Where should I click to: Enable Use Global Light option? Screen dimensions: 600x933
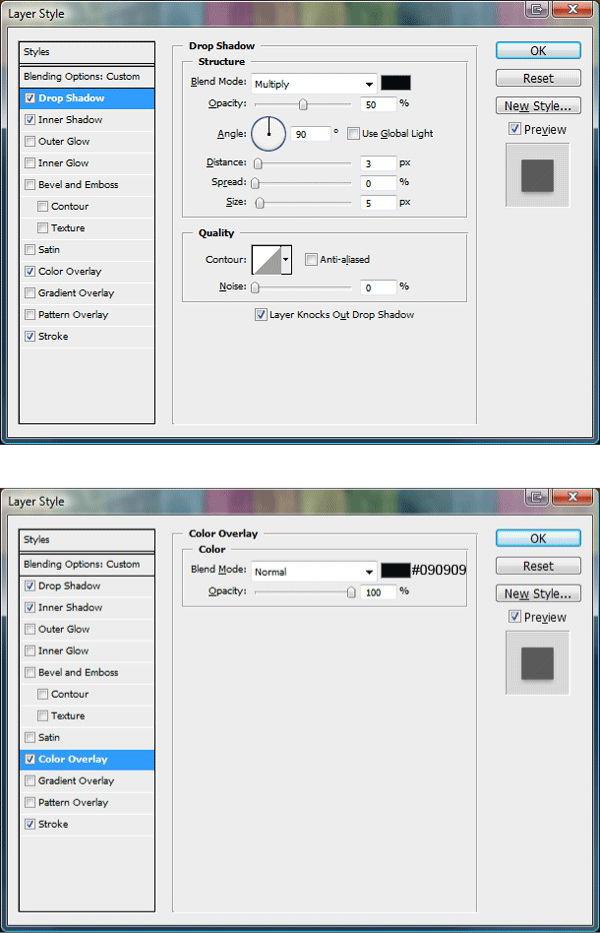[354, 134]
